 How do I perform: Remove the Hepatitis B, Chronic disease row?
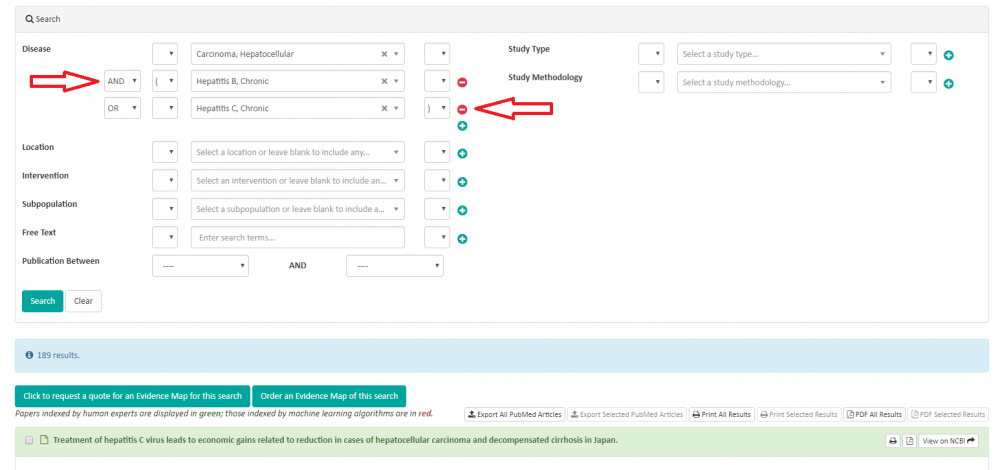point(462,82)
